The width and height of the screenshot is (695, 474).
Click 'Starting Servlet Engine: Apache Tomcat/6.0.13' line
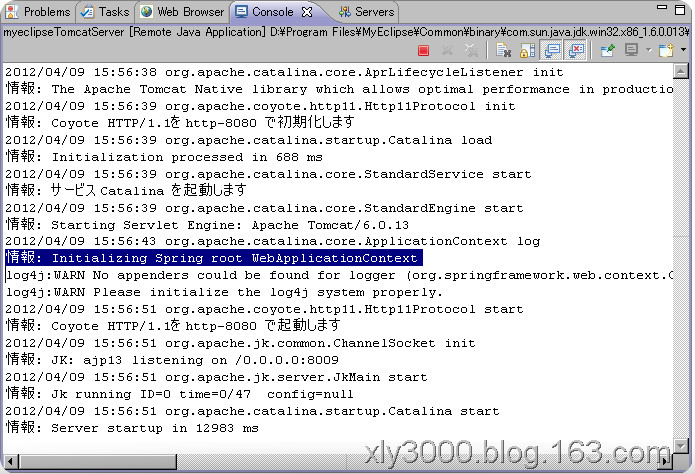207,224
